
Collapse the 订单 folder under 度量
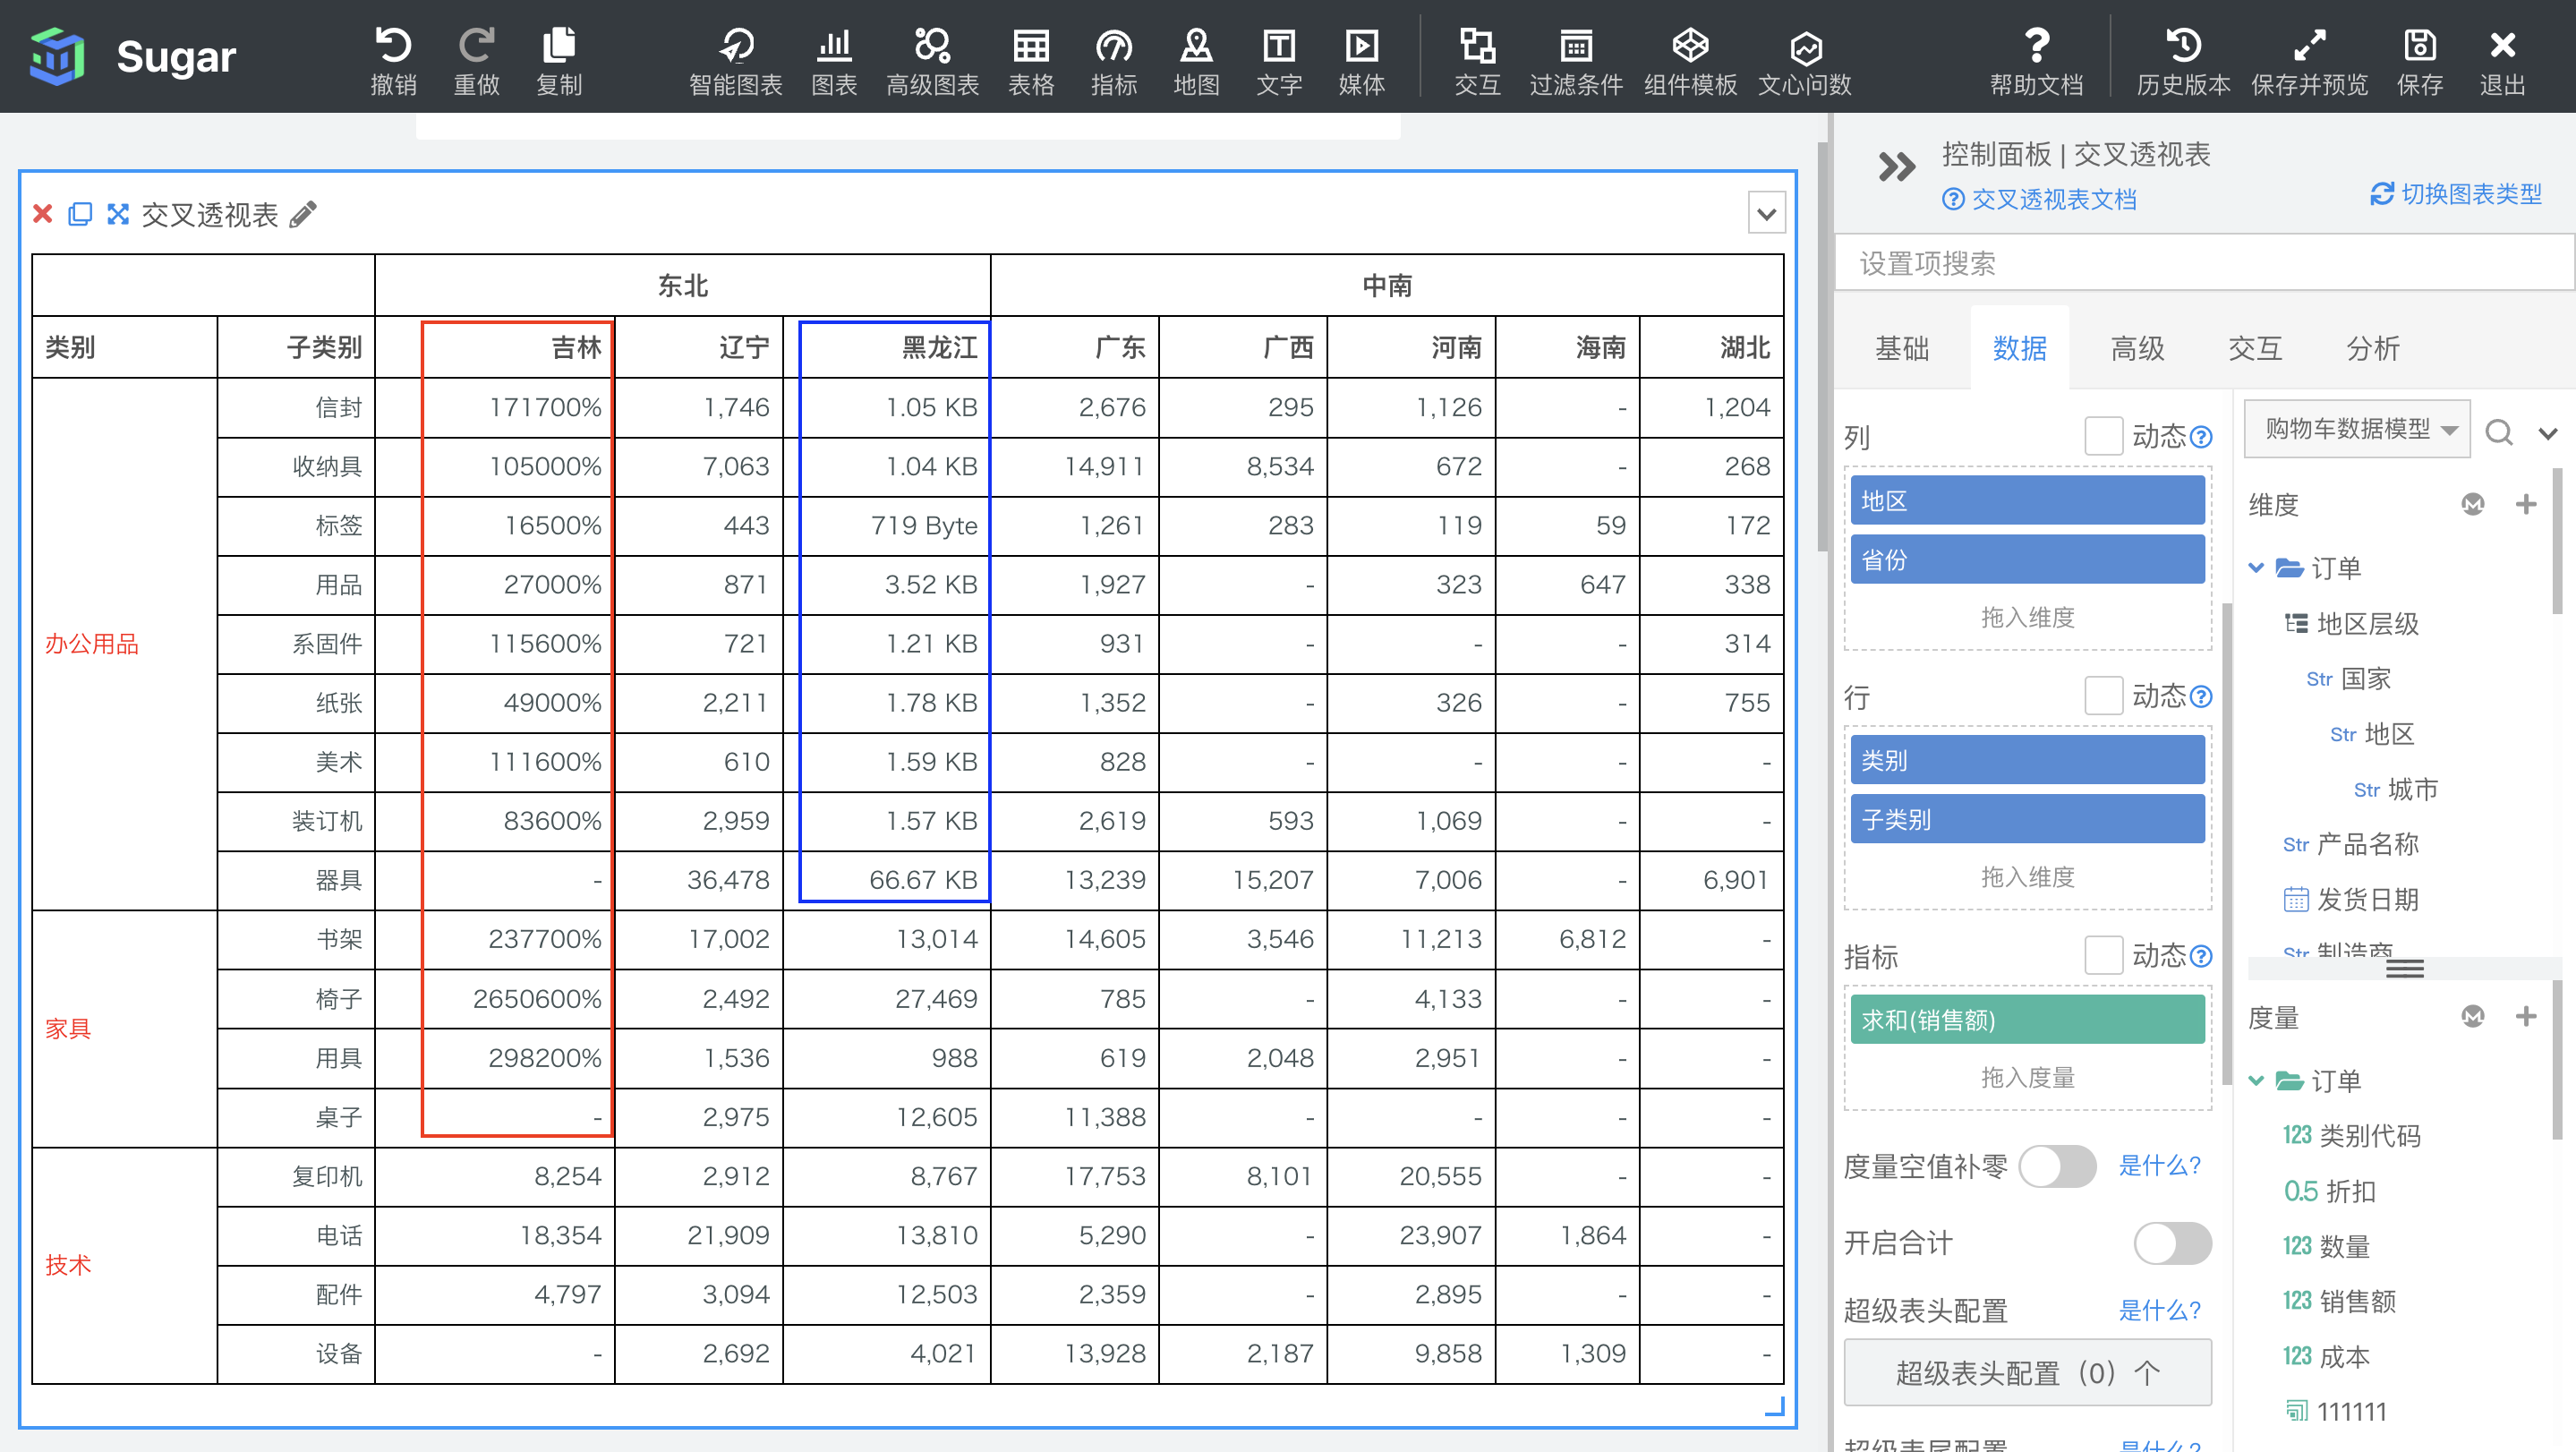click(x=2256, y=1080)
